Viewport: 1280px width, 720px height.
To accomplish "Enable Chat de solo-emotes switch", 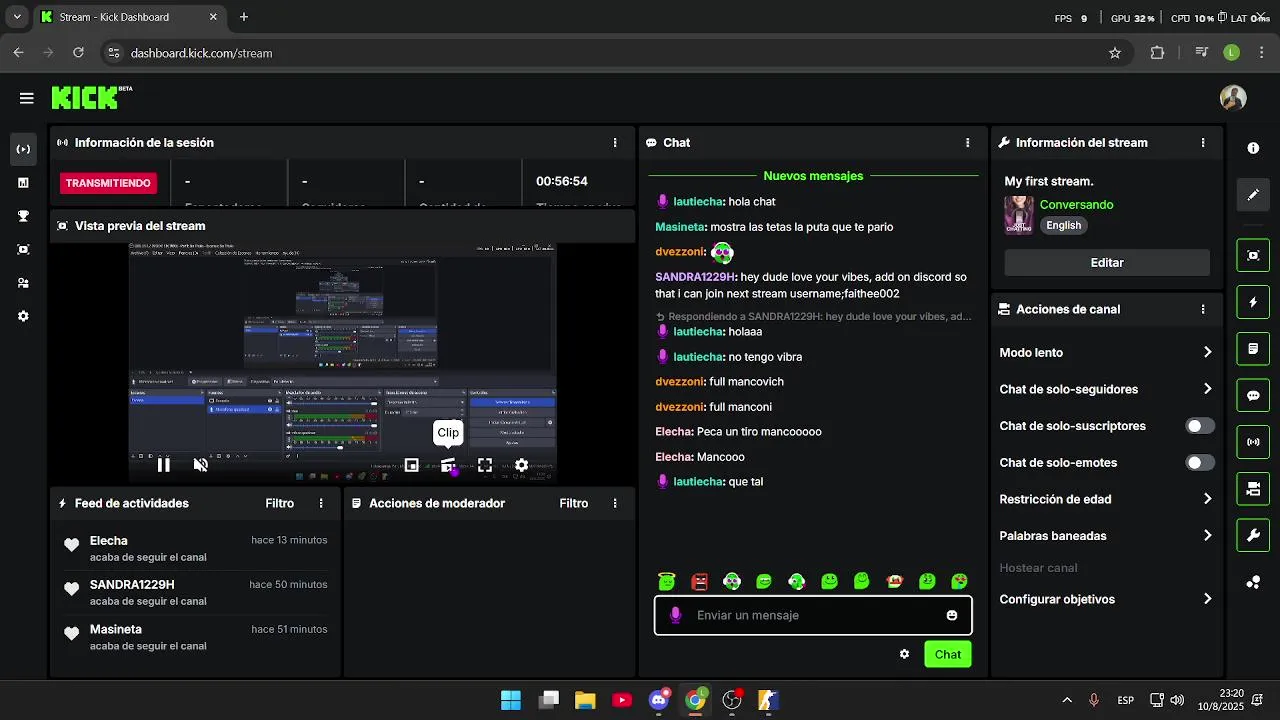I will click(x=1200, y=463).
